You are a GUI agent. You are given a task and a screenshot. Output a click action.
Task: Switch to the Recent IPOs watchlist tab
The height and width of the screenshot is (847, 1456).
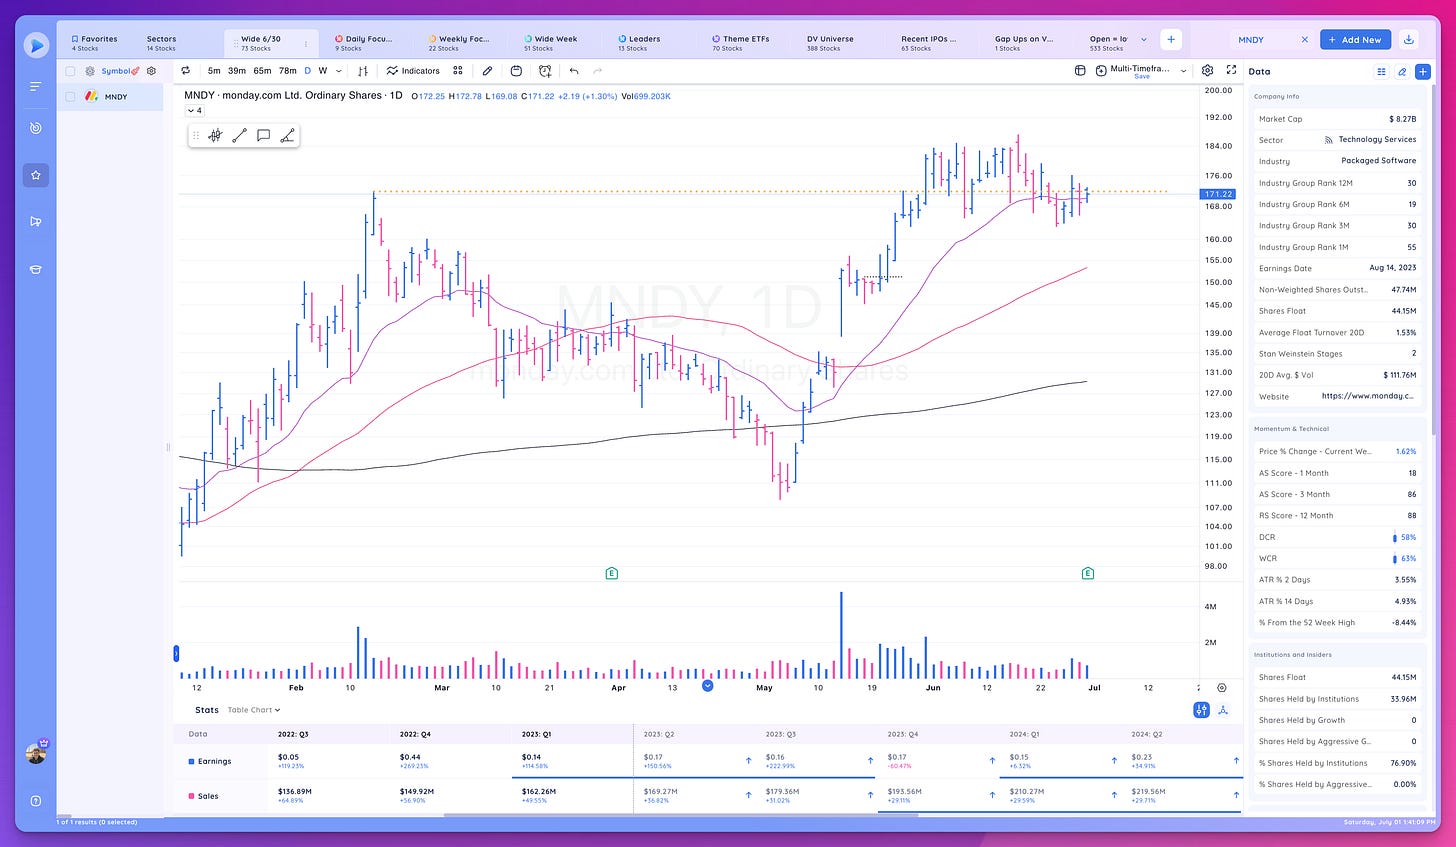tap(928, 43)
